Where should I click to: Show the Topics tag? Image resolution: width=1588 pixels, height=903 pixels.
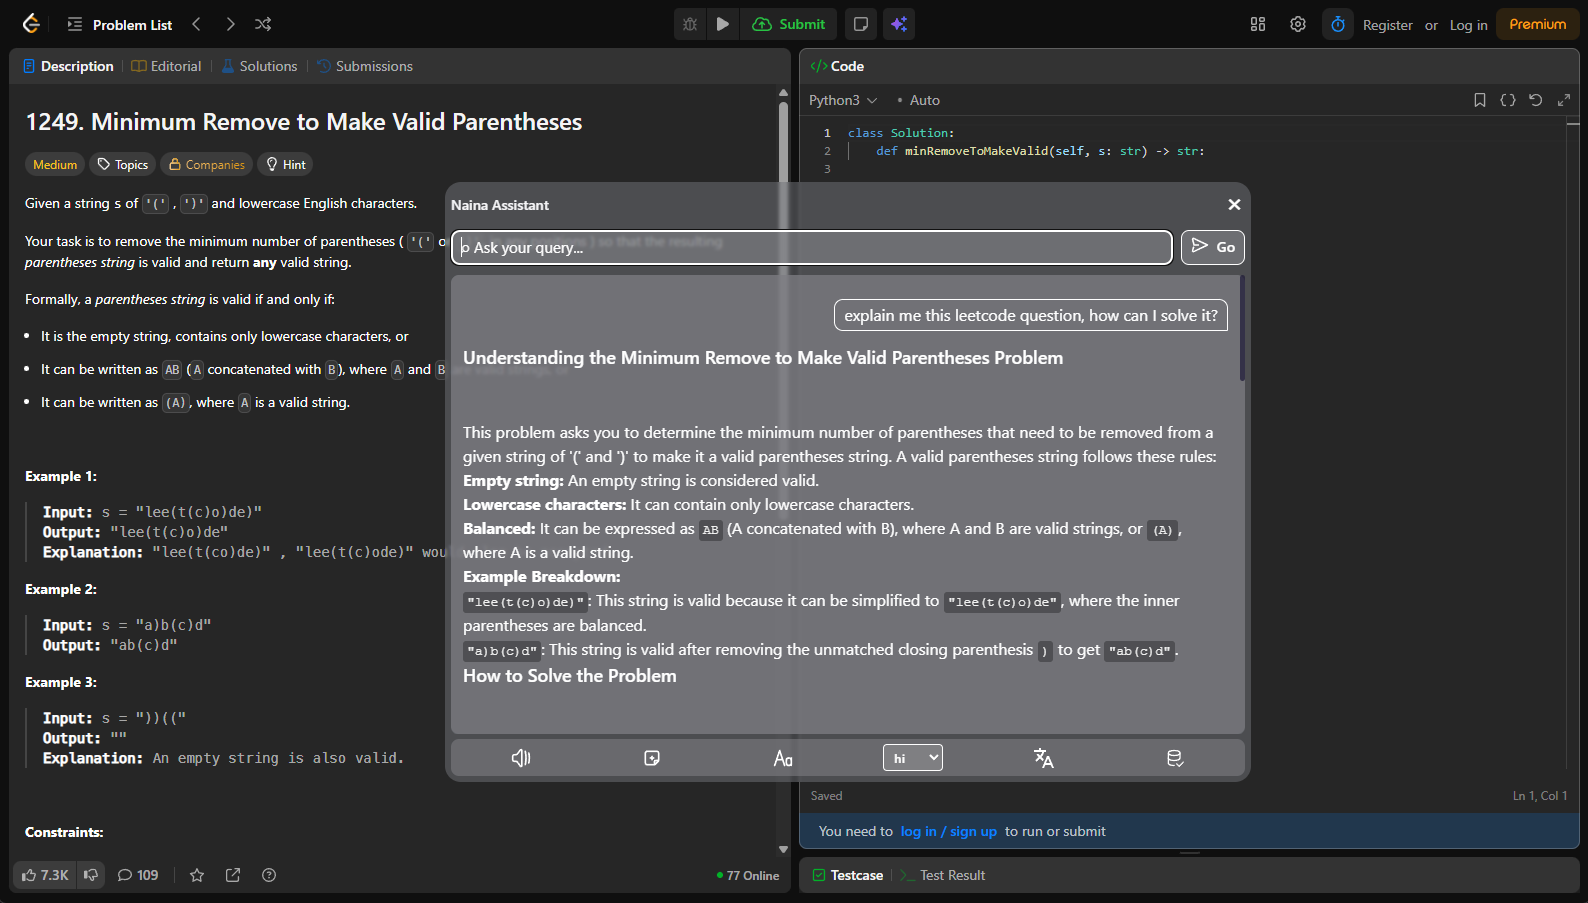pos(122,164)
